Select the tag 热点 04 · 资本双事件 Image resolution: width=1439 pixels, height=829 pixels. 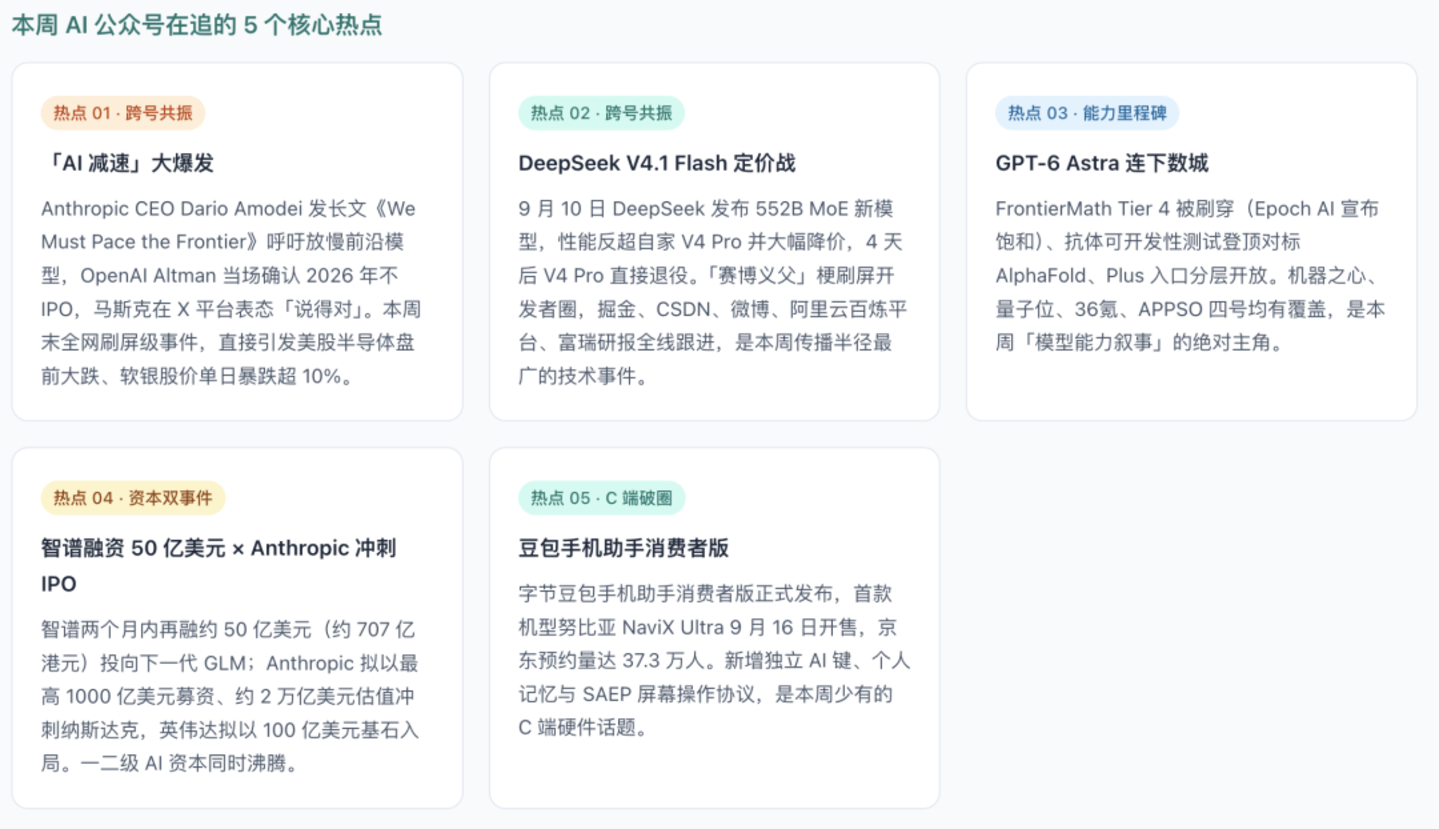[x=133, y=498]
